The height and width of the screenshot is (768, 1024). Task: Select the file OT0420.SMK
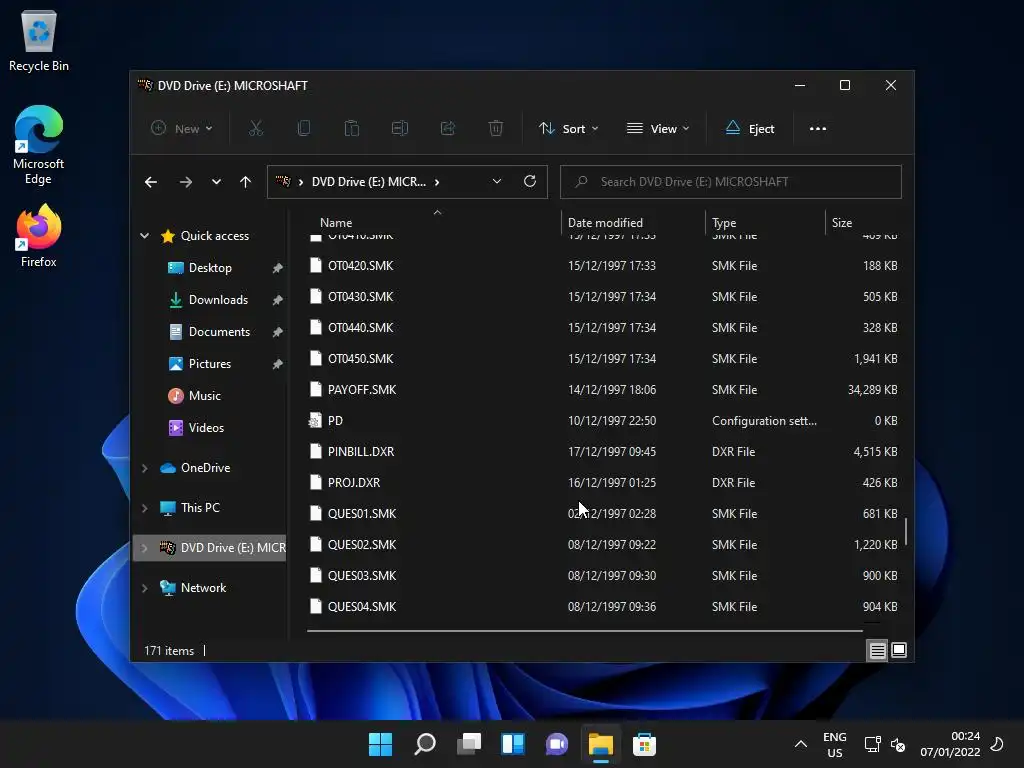pos(603,266)
